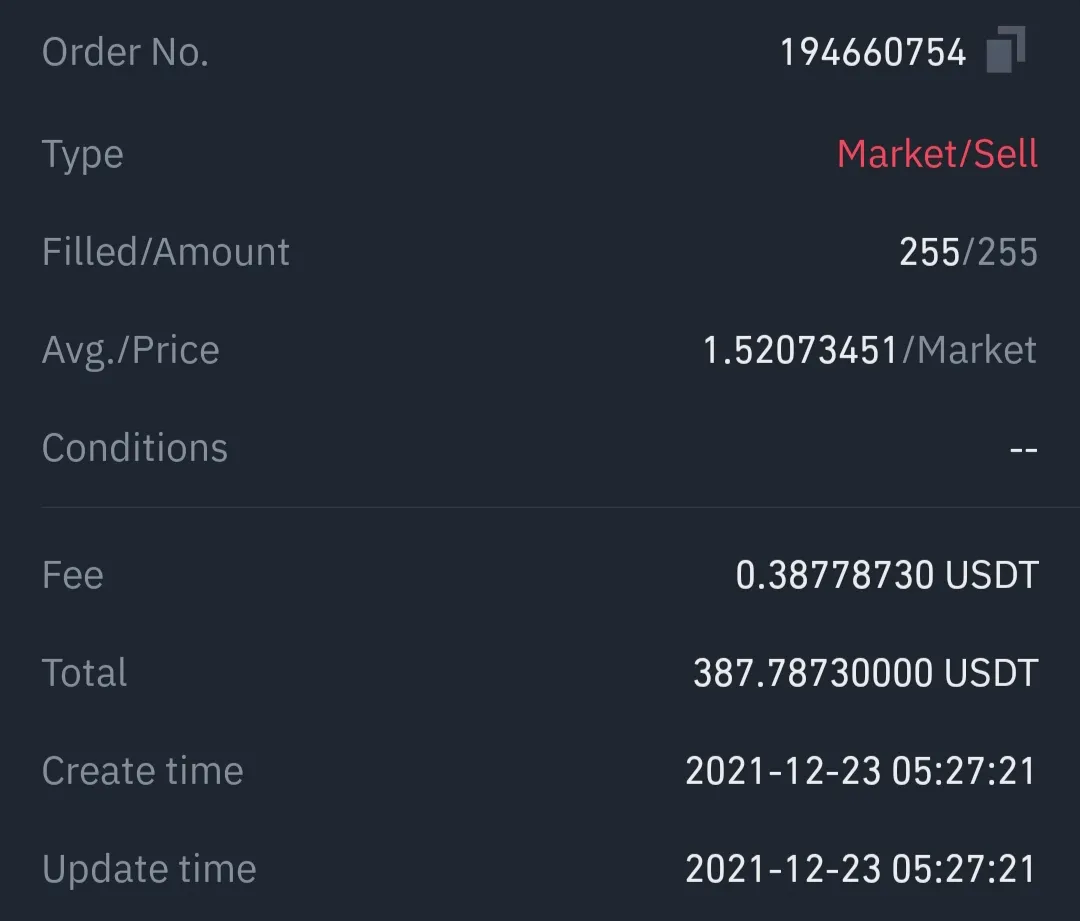Select the create time 2021-12-23 05:27:21

pyautogui.click(x=861, y=771)
